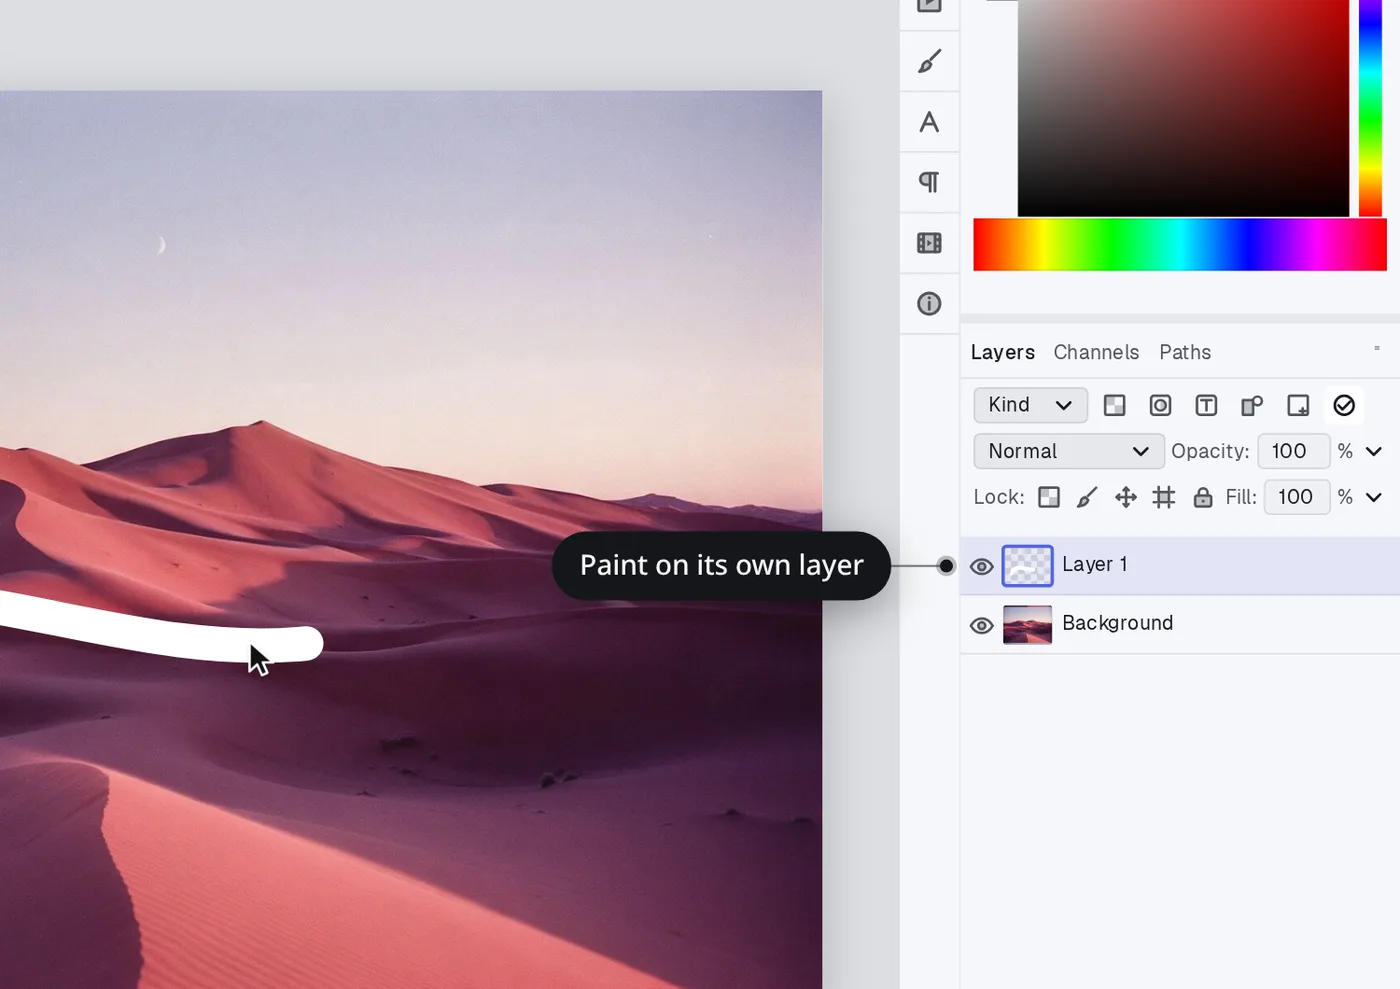Open the Kind filter dropdown
Viewport: 1400px width, 989px height.
coord(1030,405)
